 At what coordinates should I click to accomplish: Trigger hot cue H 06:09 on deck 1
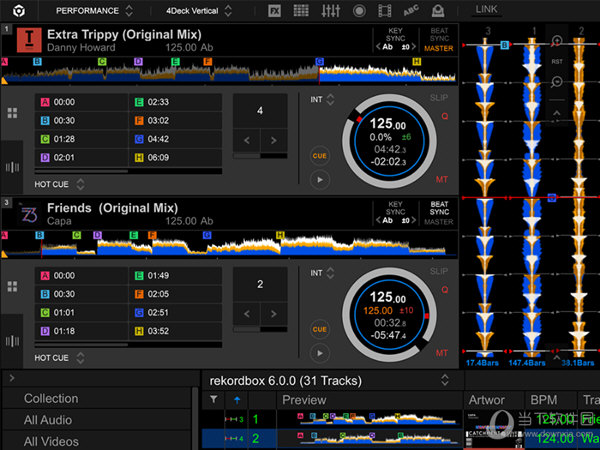point(175,157)
